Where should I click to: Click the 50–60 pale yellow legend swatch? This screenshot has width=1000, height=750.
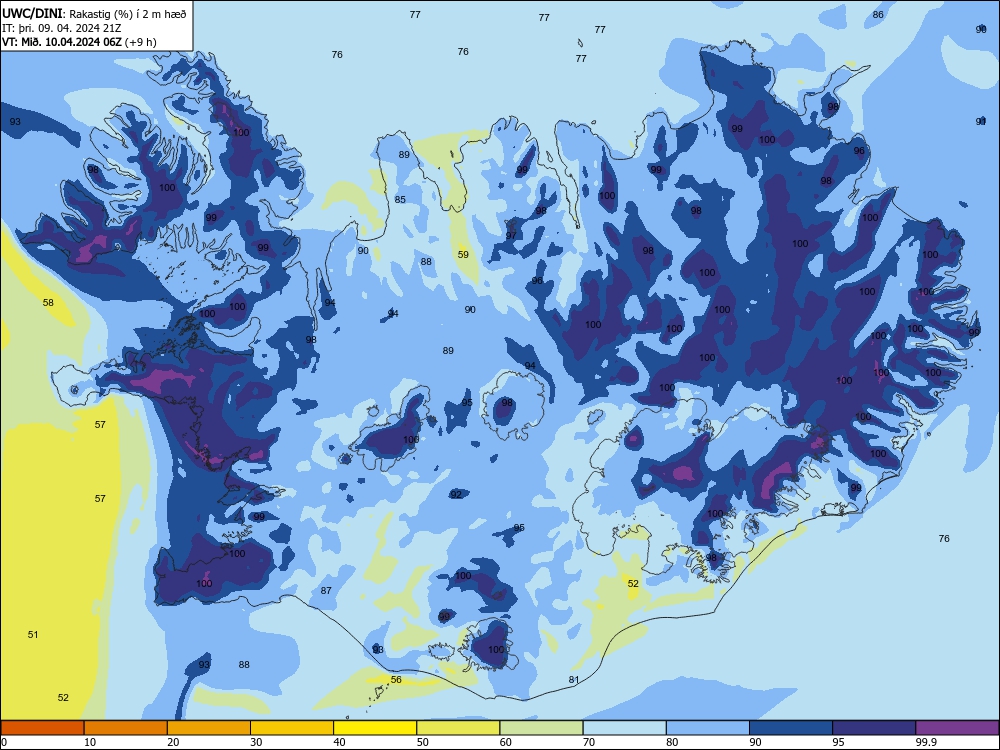[x=458, y=728]
